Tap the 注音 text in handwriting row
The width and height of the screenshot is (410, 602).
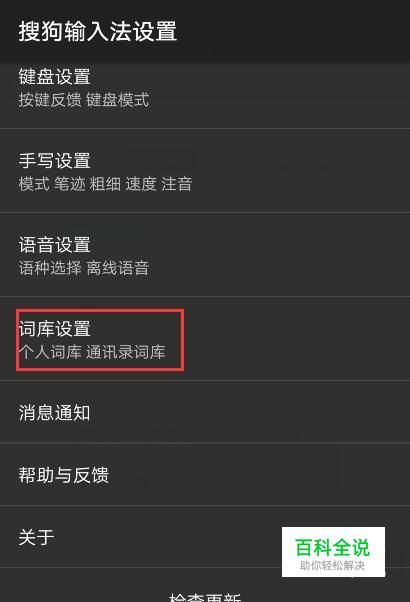[x=177, y=184]
